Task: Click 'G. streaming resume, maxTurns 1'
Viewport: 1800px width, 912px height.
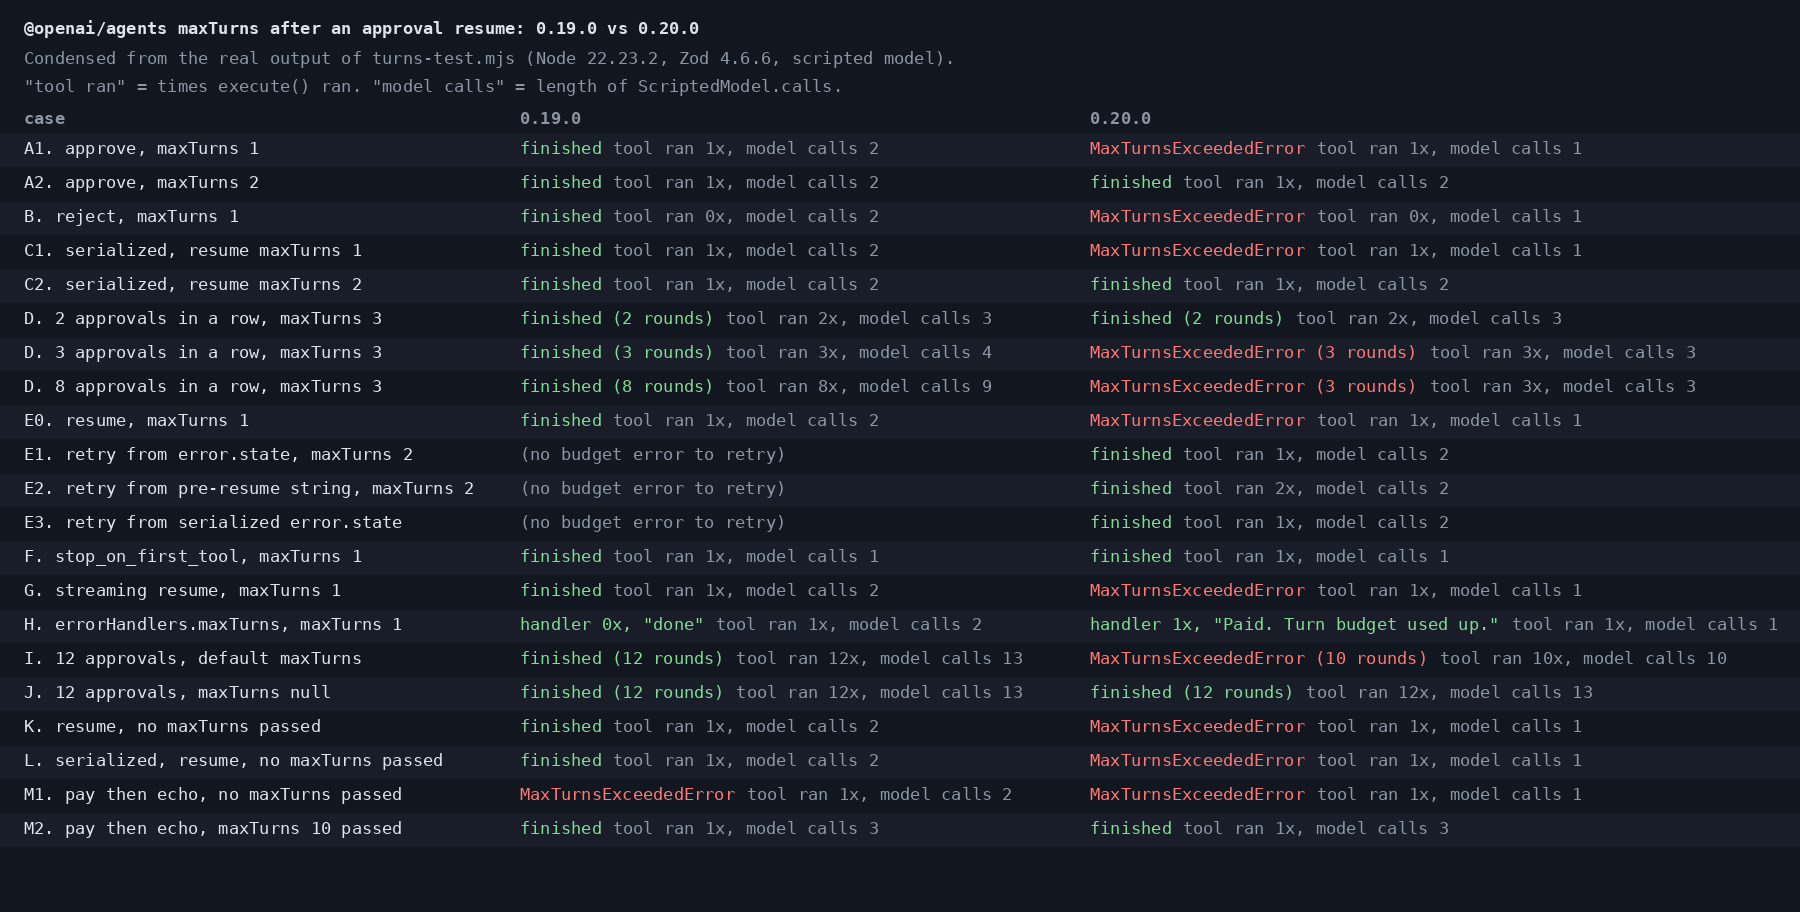Action: (x=182, y=590)
